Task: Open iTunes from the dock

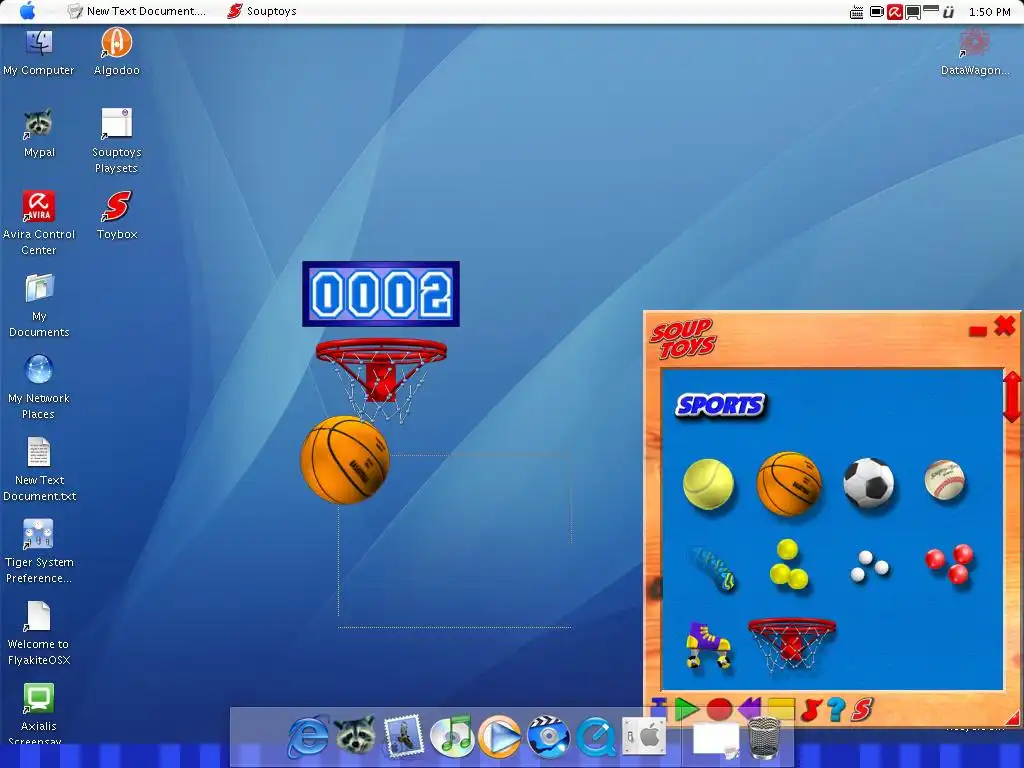Action: pos(451,737)
